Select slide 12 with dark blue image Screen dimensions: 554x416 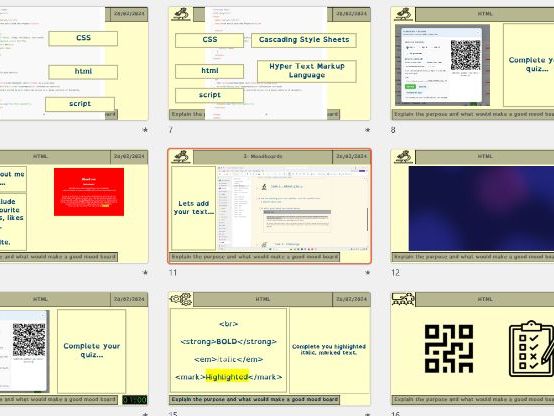(472, 206)
